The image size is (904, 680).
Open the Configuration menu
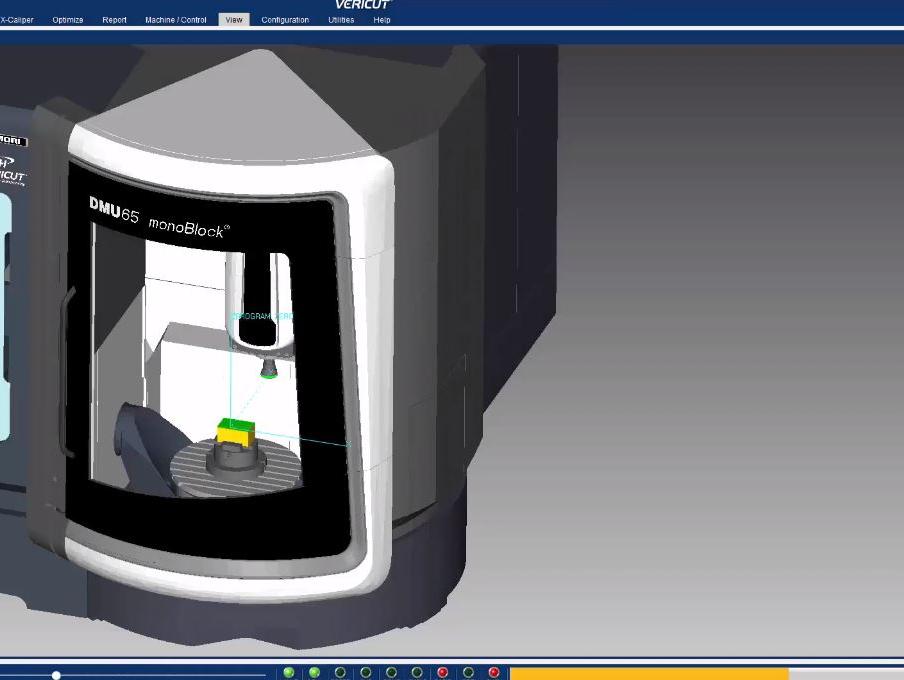click(x=285, y=20)
